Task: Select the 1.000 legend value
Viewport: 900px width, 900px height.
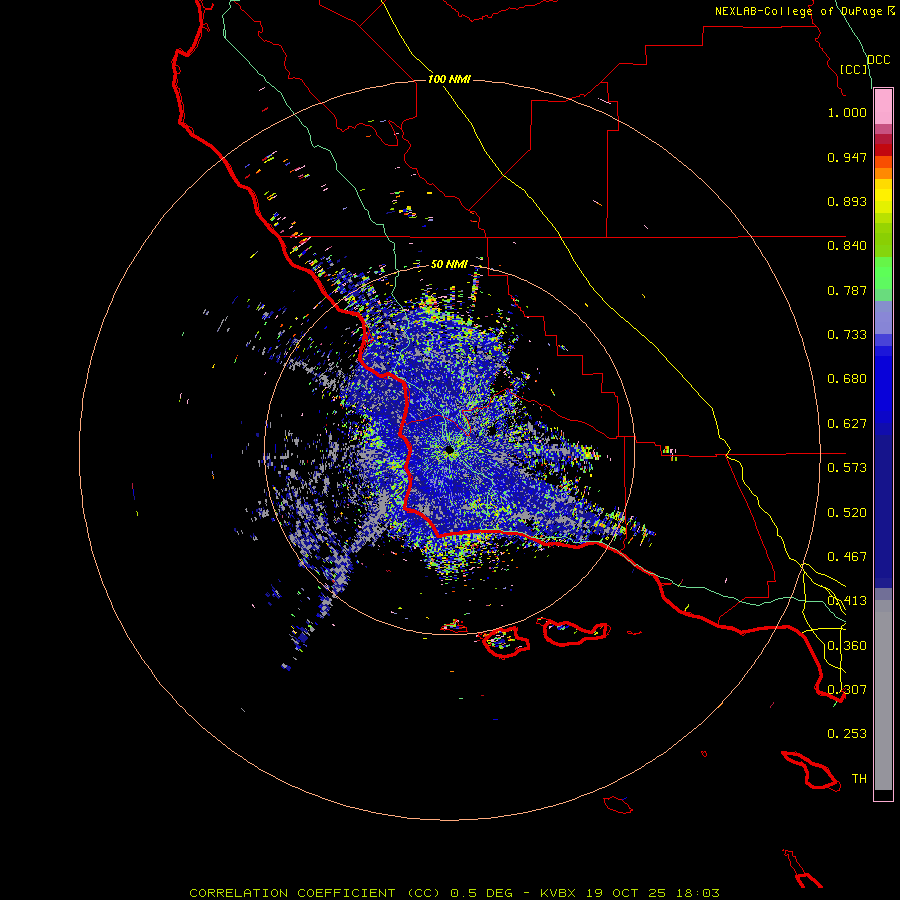Action: (x=847, y=112)
